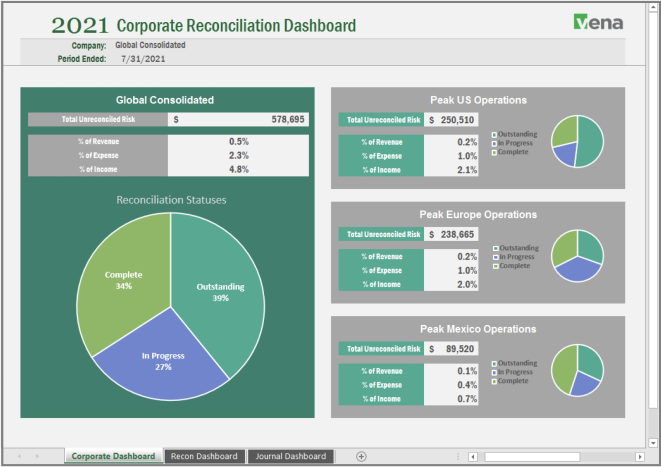The width and height of the screenshot is (661, 467).
Task: Select the Complete slice of main pie
Action: click(x=125, y=280)
